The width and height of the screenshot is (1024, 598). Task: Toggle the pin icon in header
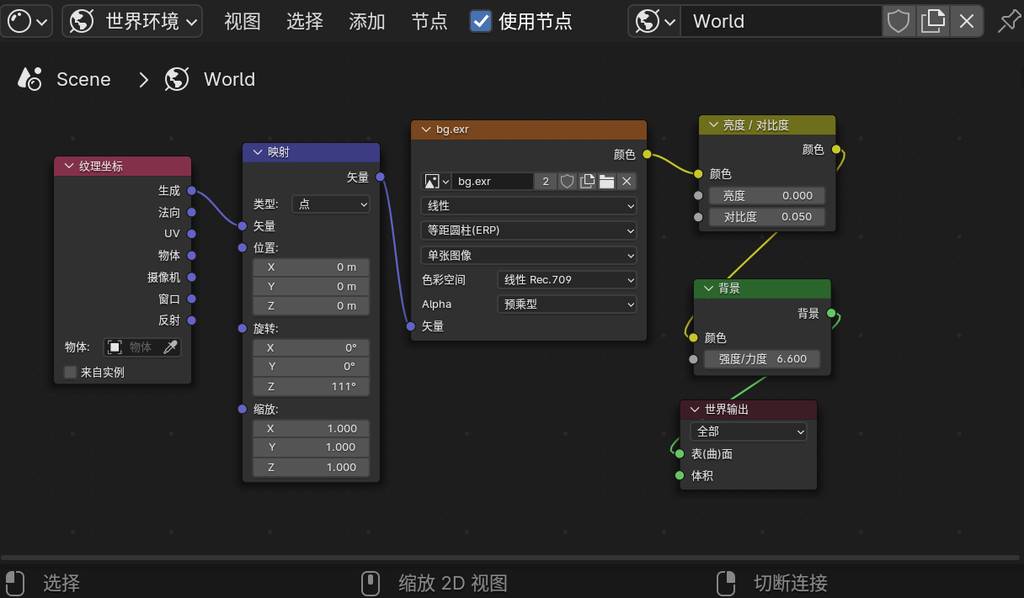[x=1008, y=21]
